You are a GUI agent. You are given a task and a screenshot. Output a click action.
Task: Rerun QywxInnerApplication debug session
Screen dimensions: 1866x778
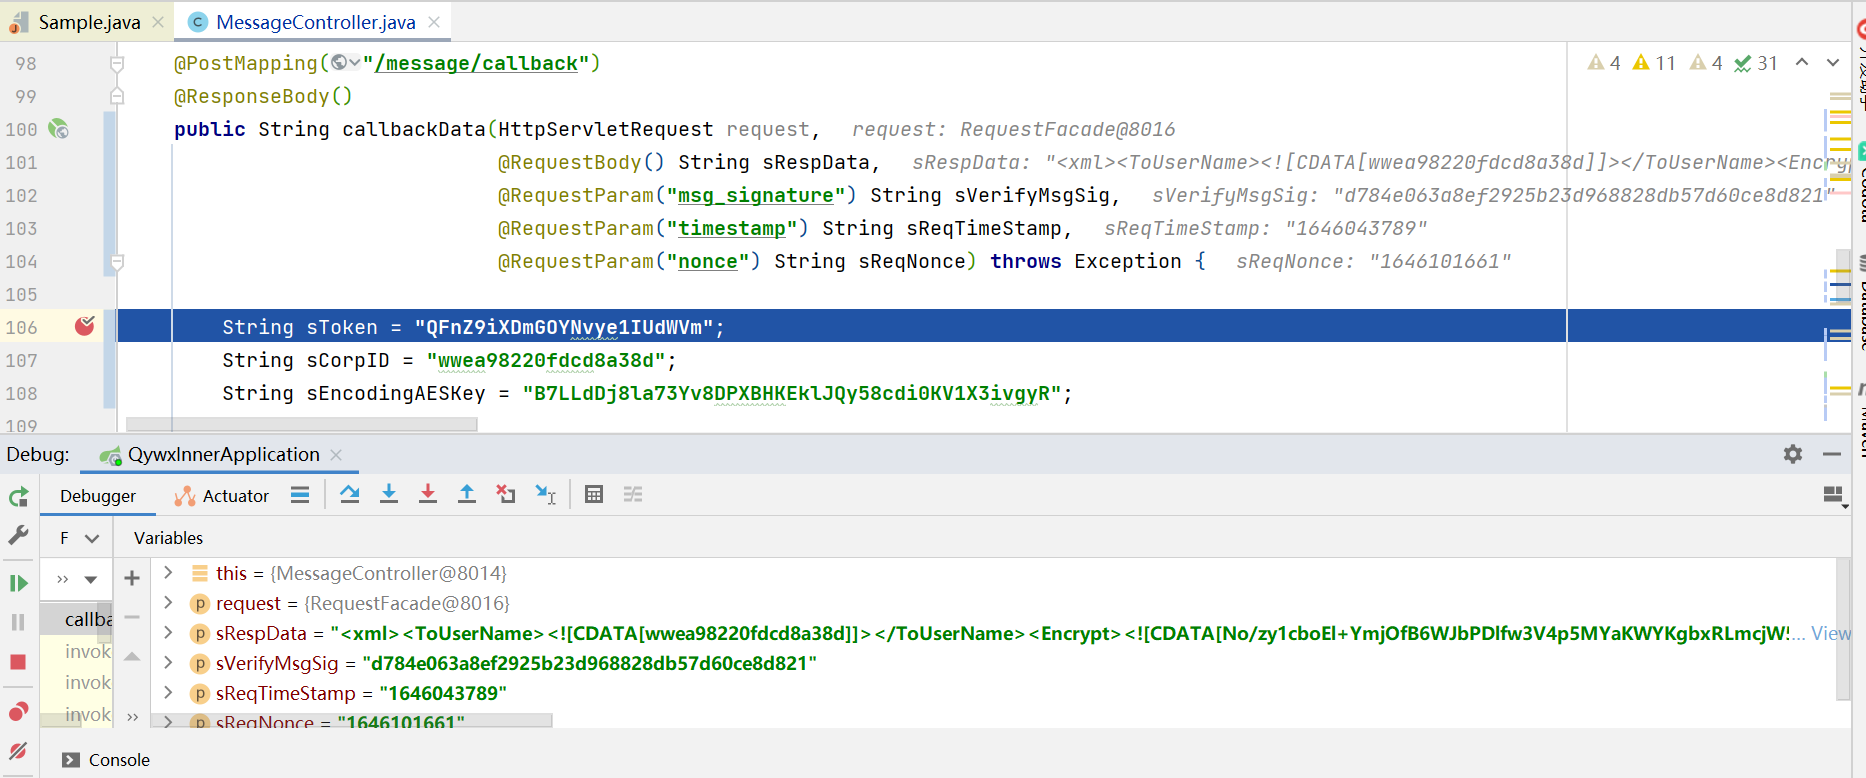[x=18, y=497]
